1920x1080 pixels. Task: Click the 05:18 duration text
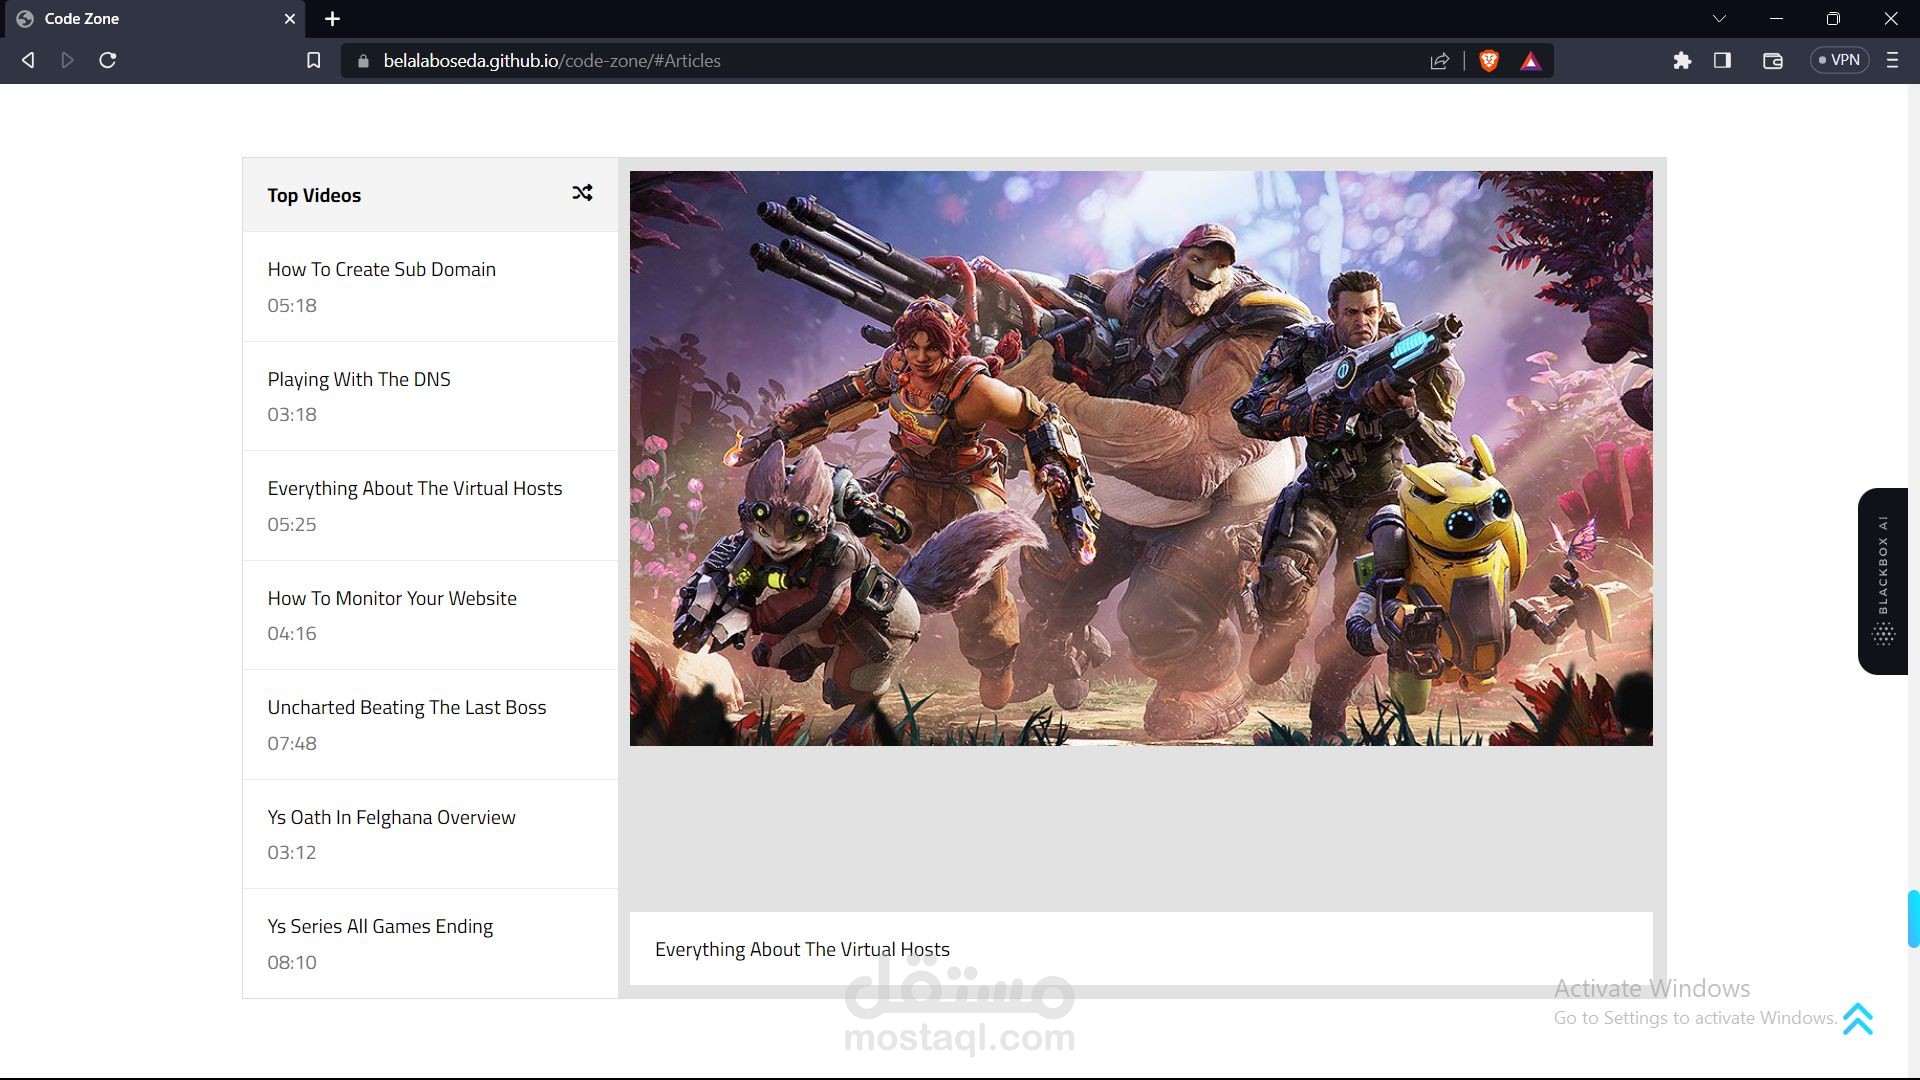coord(292,306)
